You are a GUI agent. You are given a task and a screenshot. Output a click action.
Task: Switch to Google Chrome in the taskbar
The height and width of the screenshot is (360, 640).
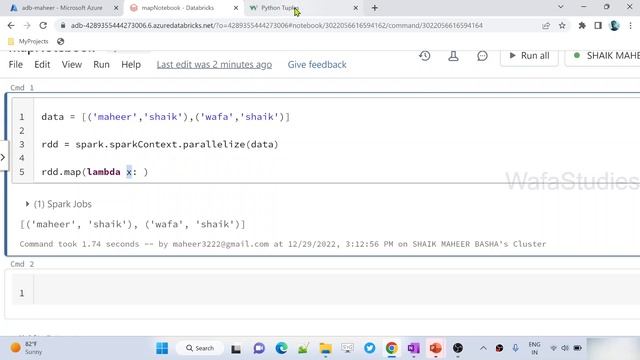pyautogui.click(x=391, y=348)
